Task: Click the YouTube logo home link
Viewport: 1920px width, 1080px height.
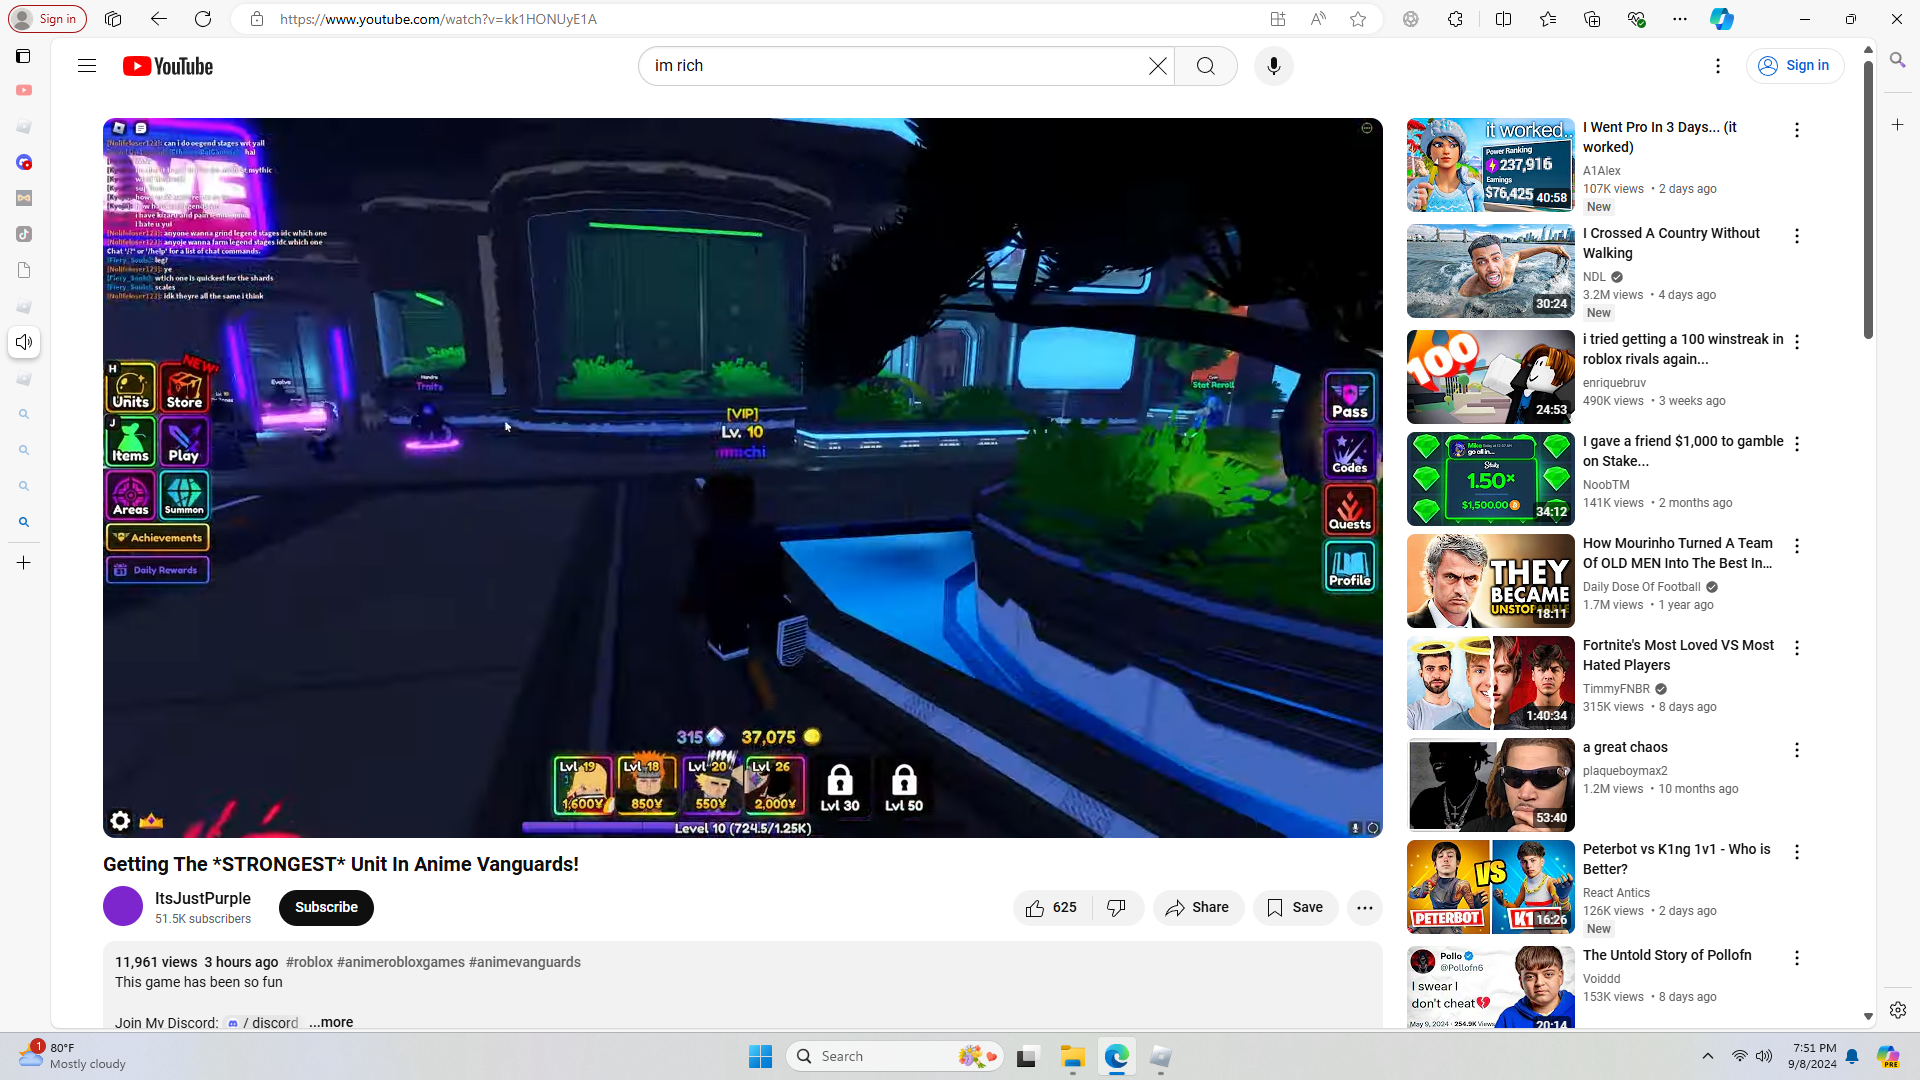Action: click(168, 66)
